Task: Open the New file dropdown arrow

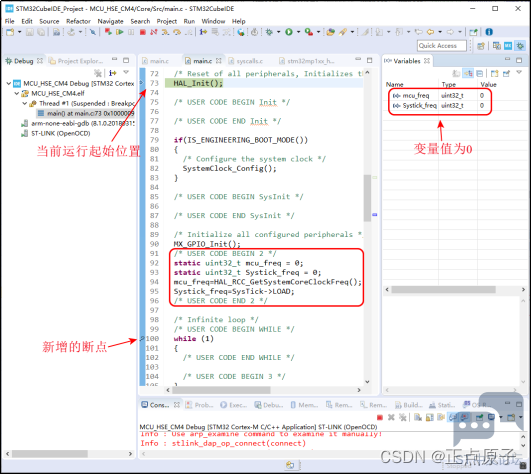Action: point(19,32)
